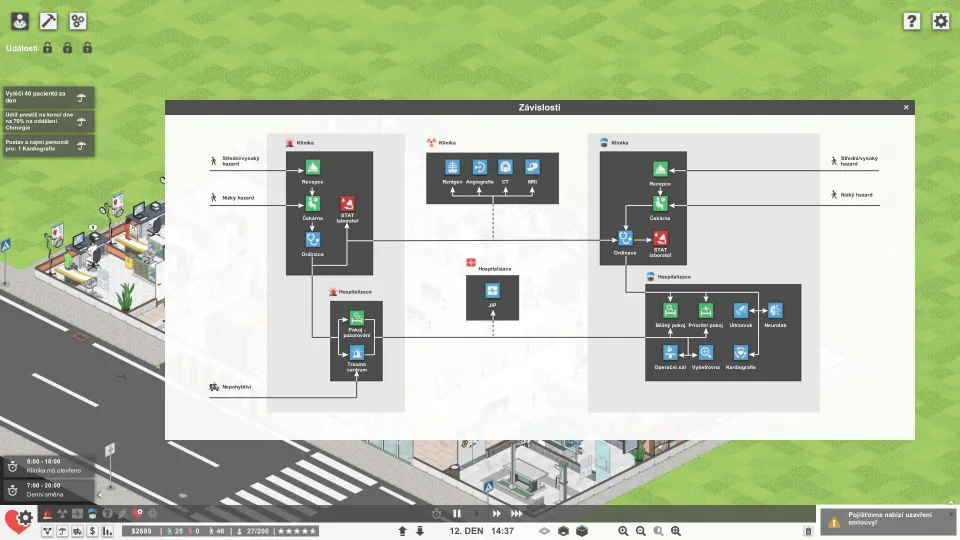The image size is (960, 540).
Task: Open the build mode hammer icon
Action: point(48,20)
